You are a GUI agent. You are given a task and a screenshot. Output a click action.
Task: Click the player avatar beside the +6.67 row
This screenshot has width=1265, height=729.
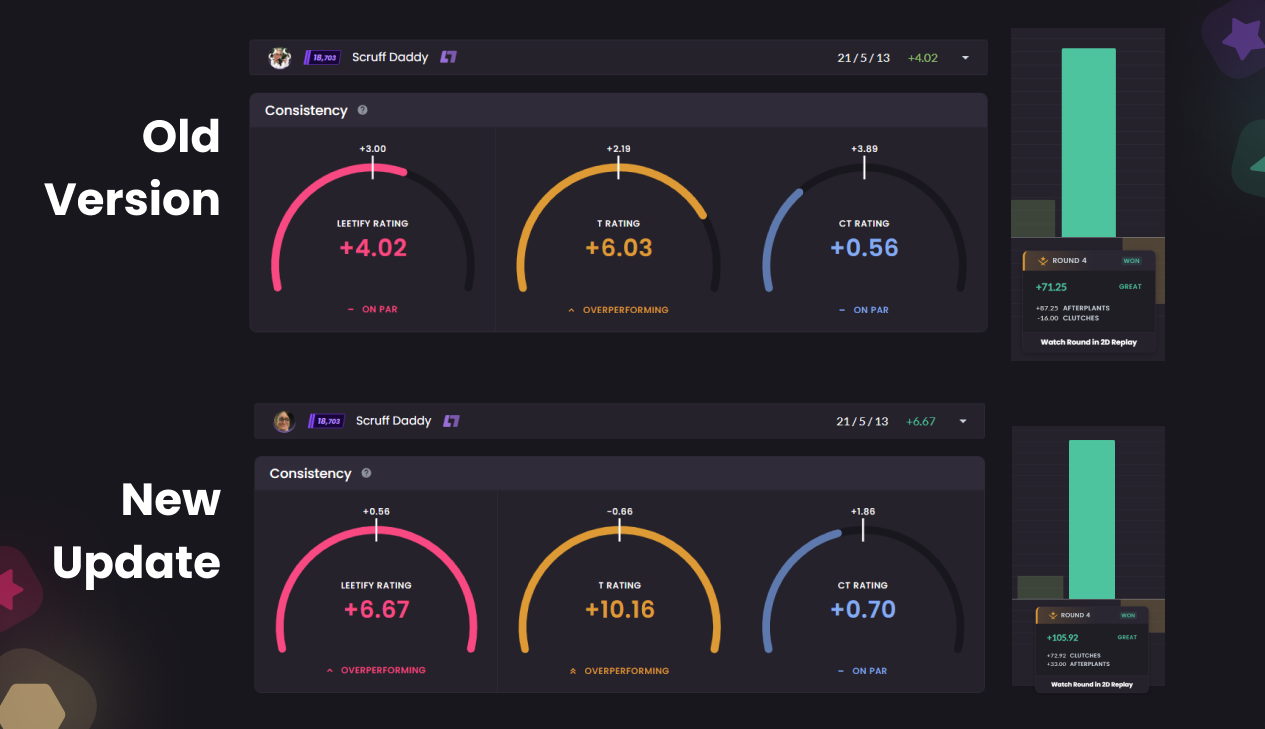coord(284,421)
